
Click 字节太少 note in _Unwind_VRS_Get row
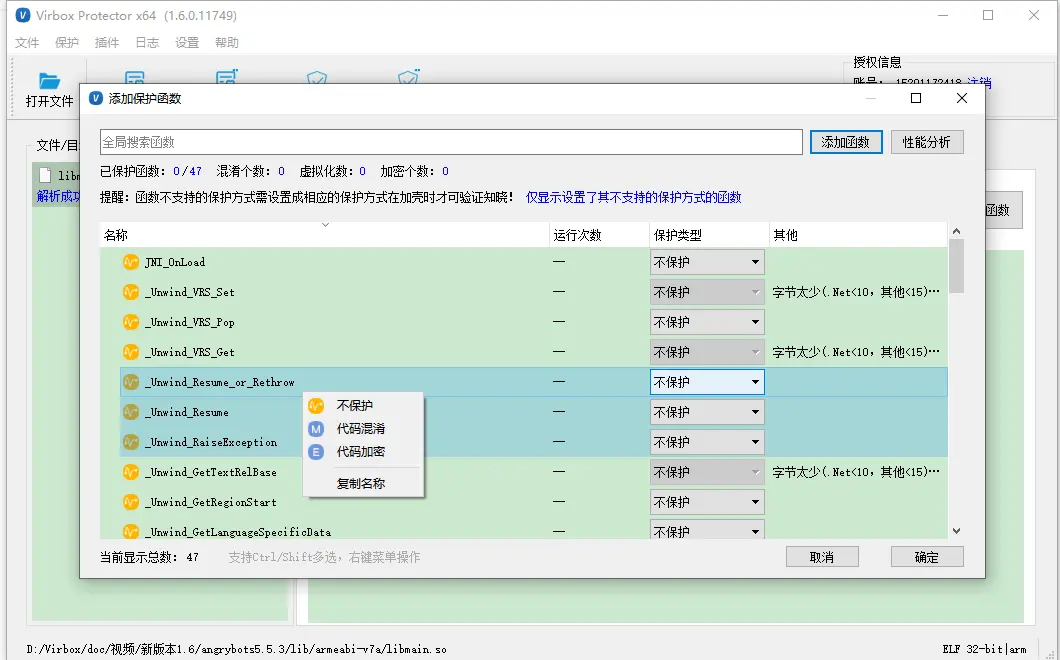pos(856,352)
